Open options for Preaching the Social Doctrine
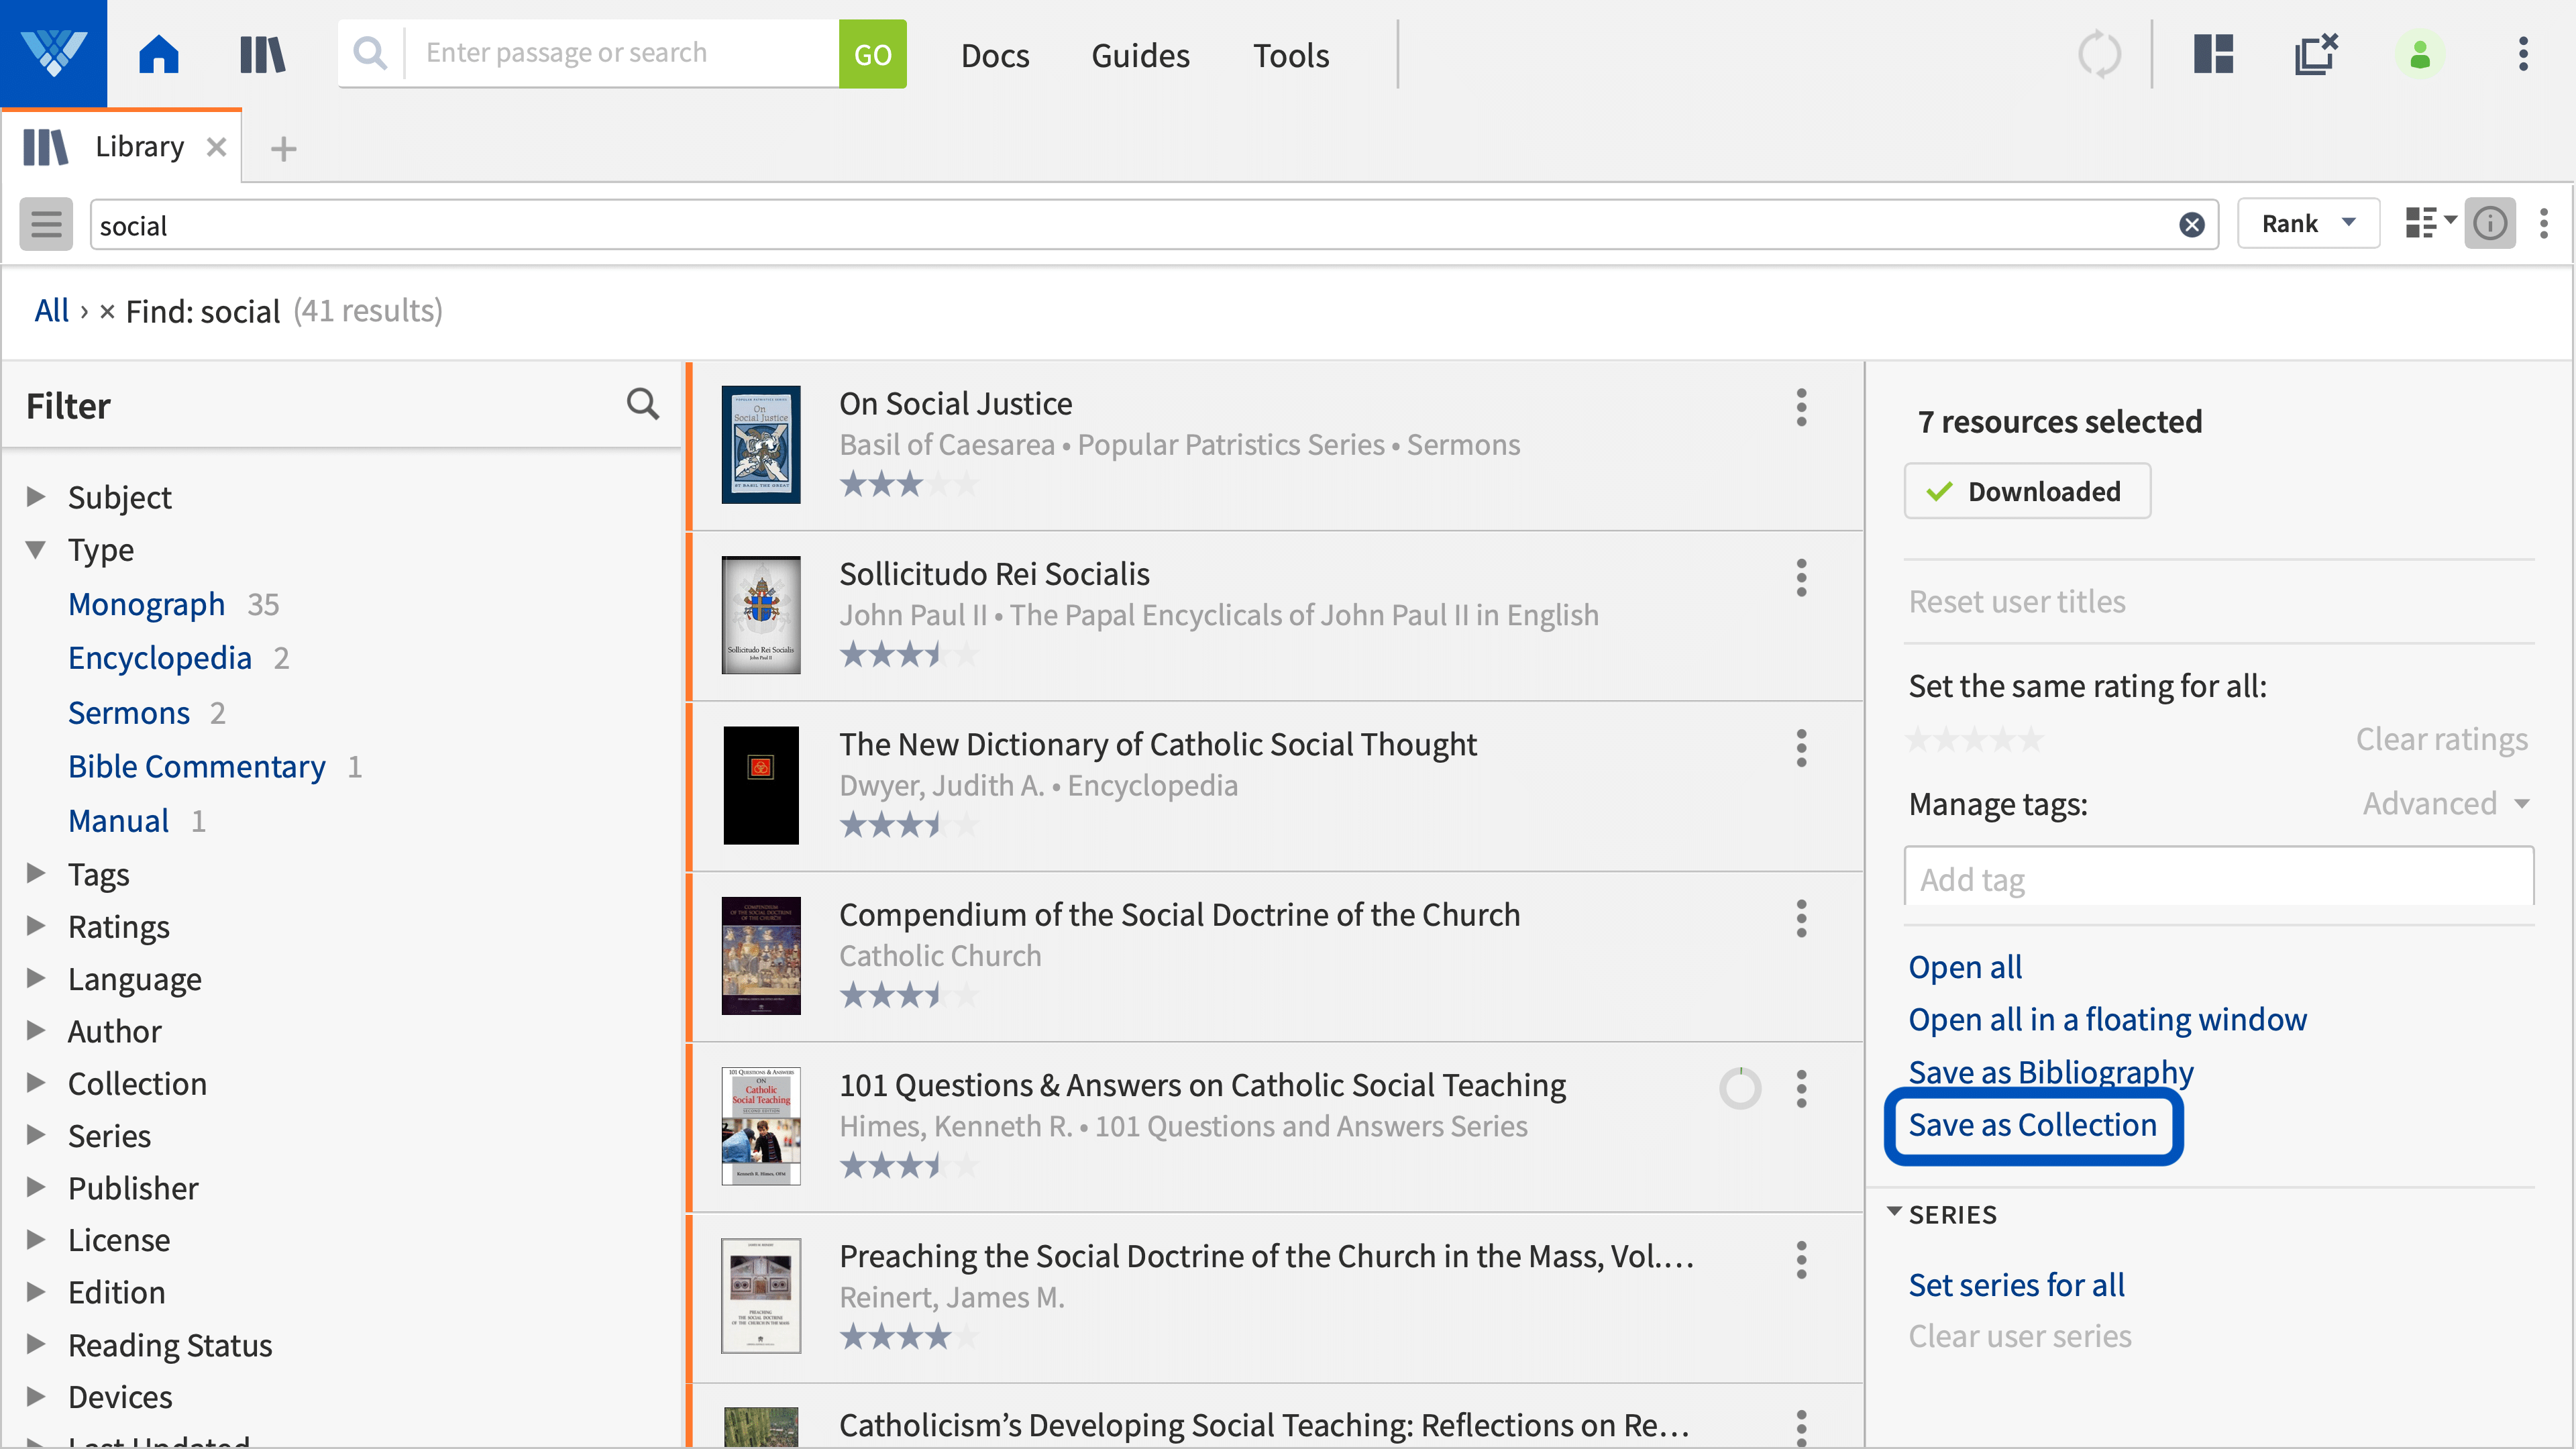 pyautogui.click(x=1801, y=1260)
